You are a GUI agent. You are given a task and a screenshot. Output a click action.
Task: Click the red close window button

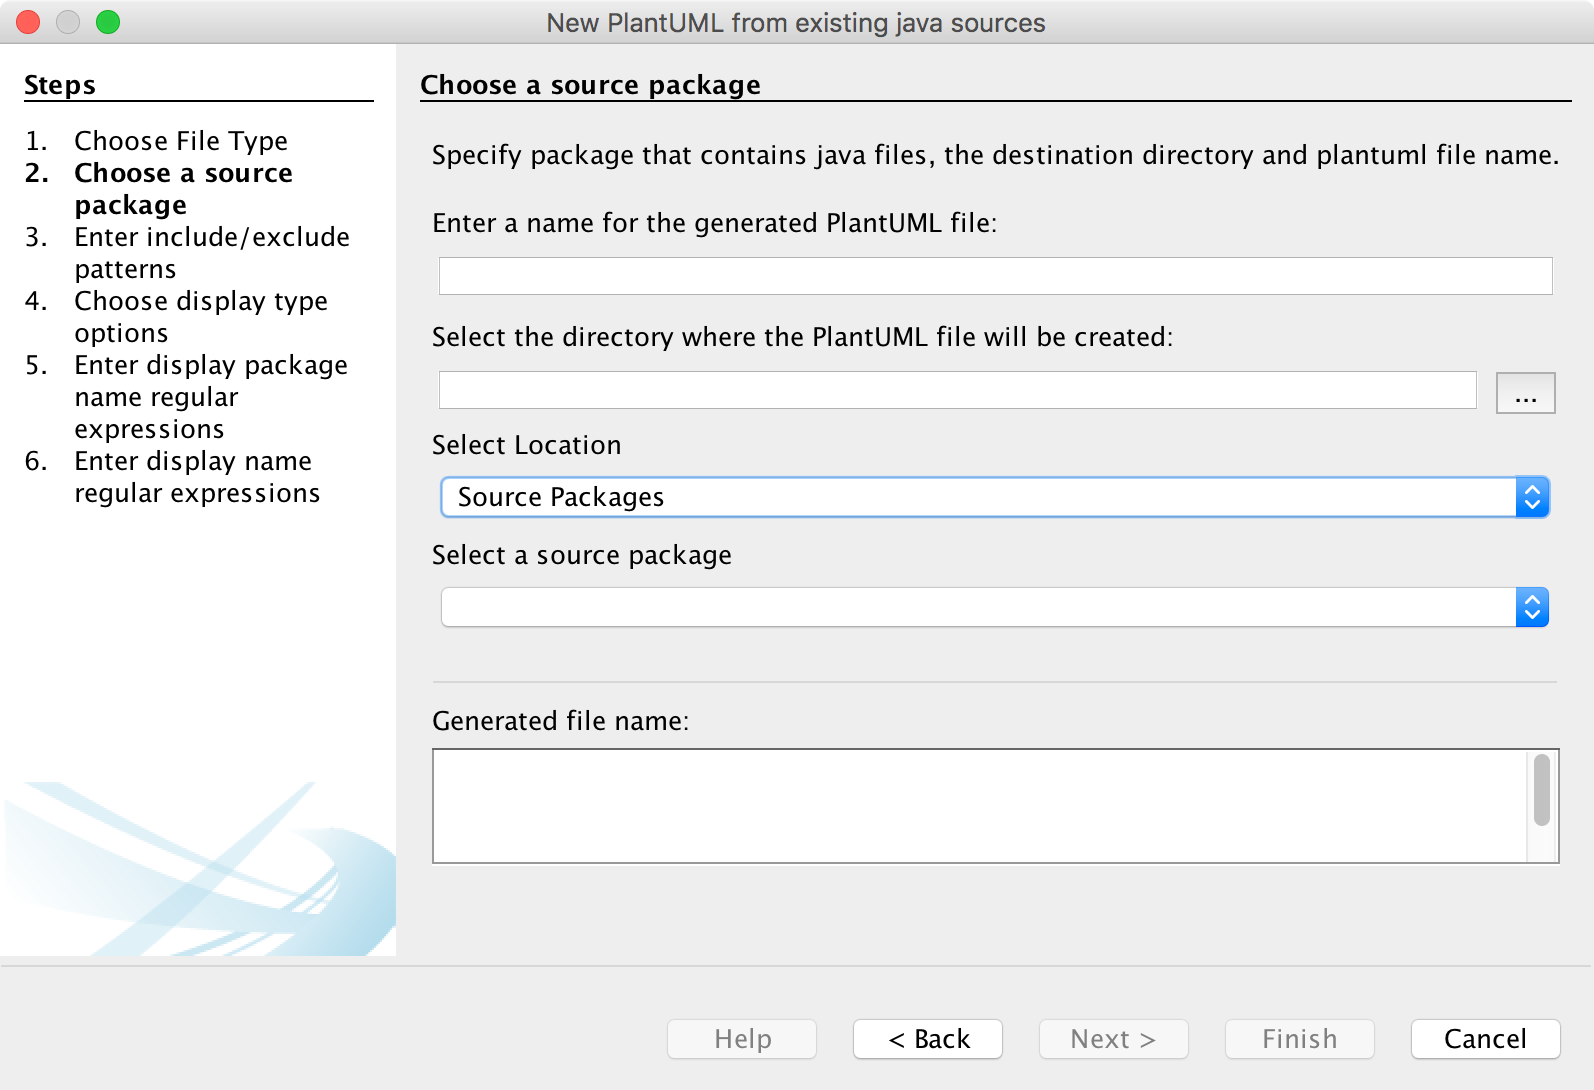point(28,22)
